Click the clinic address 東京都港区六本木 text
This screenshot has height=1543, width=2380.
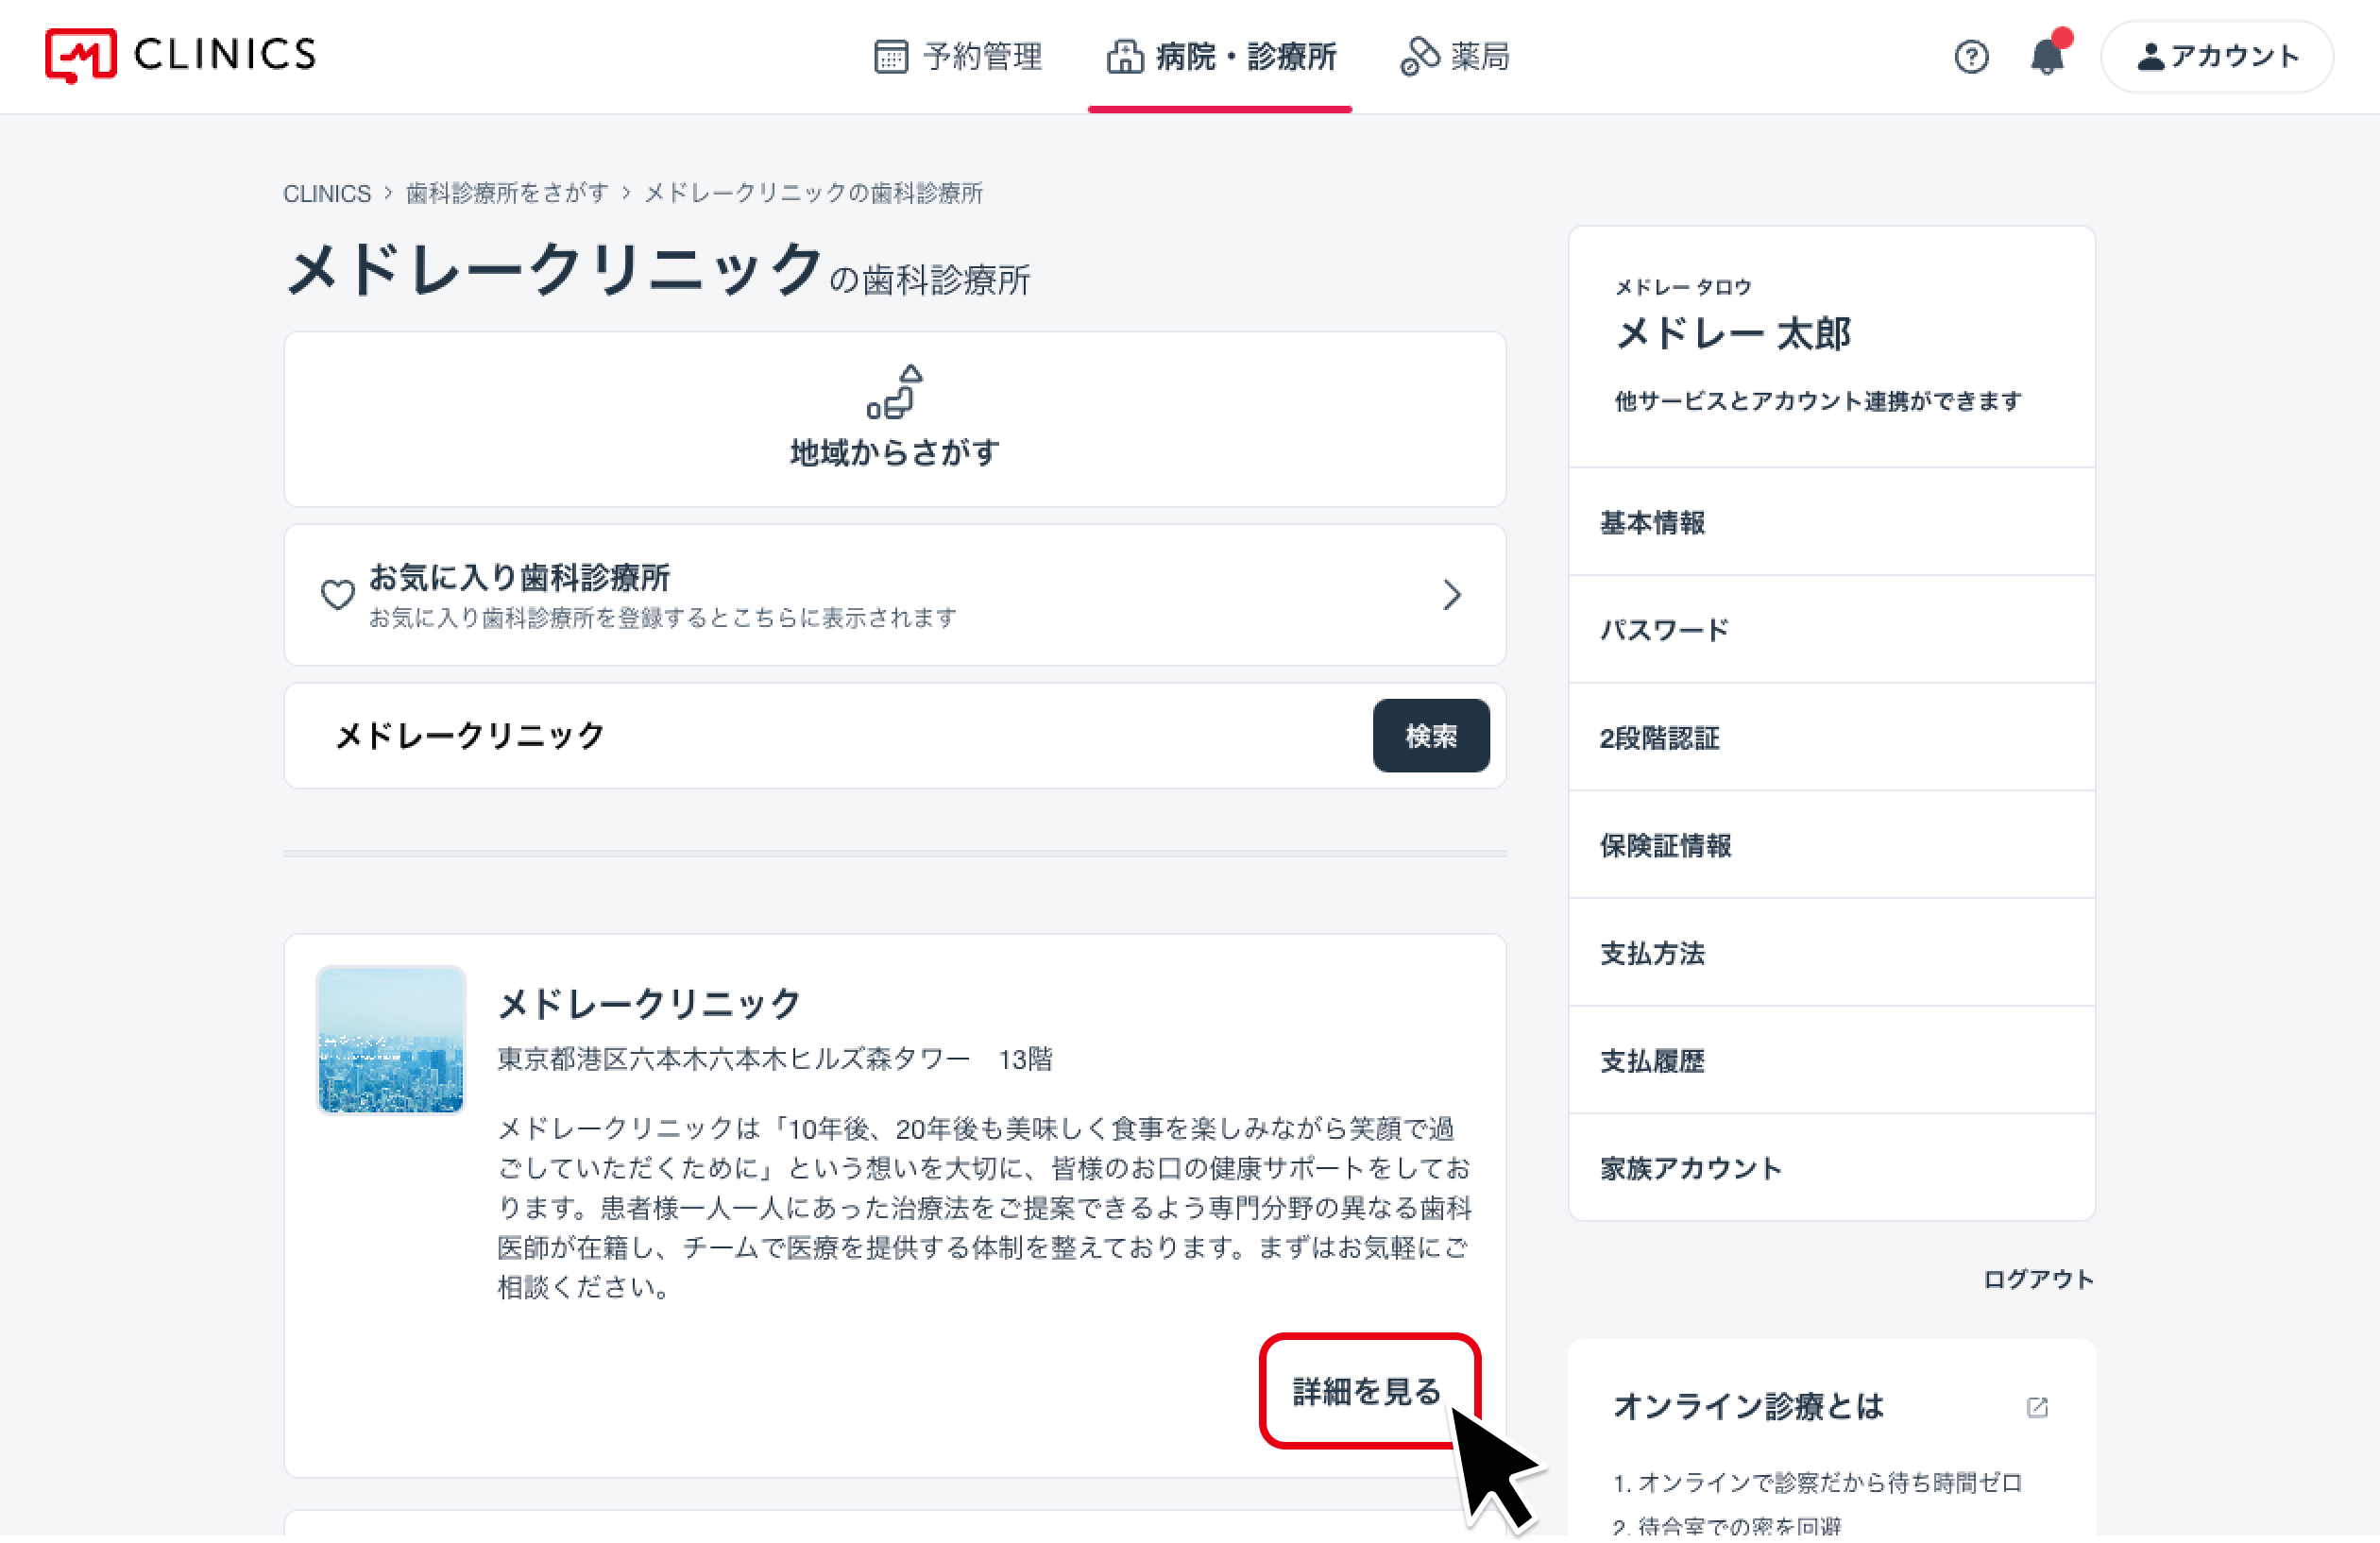coord(775,1059)
